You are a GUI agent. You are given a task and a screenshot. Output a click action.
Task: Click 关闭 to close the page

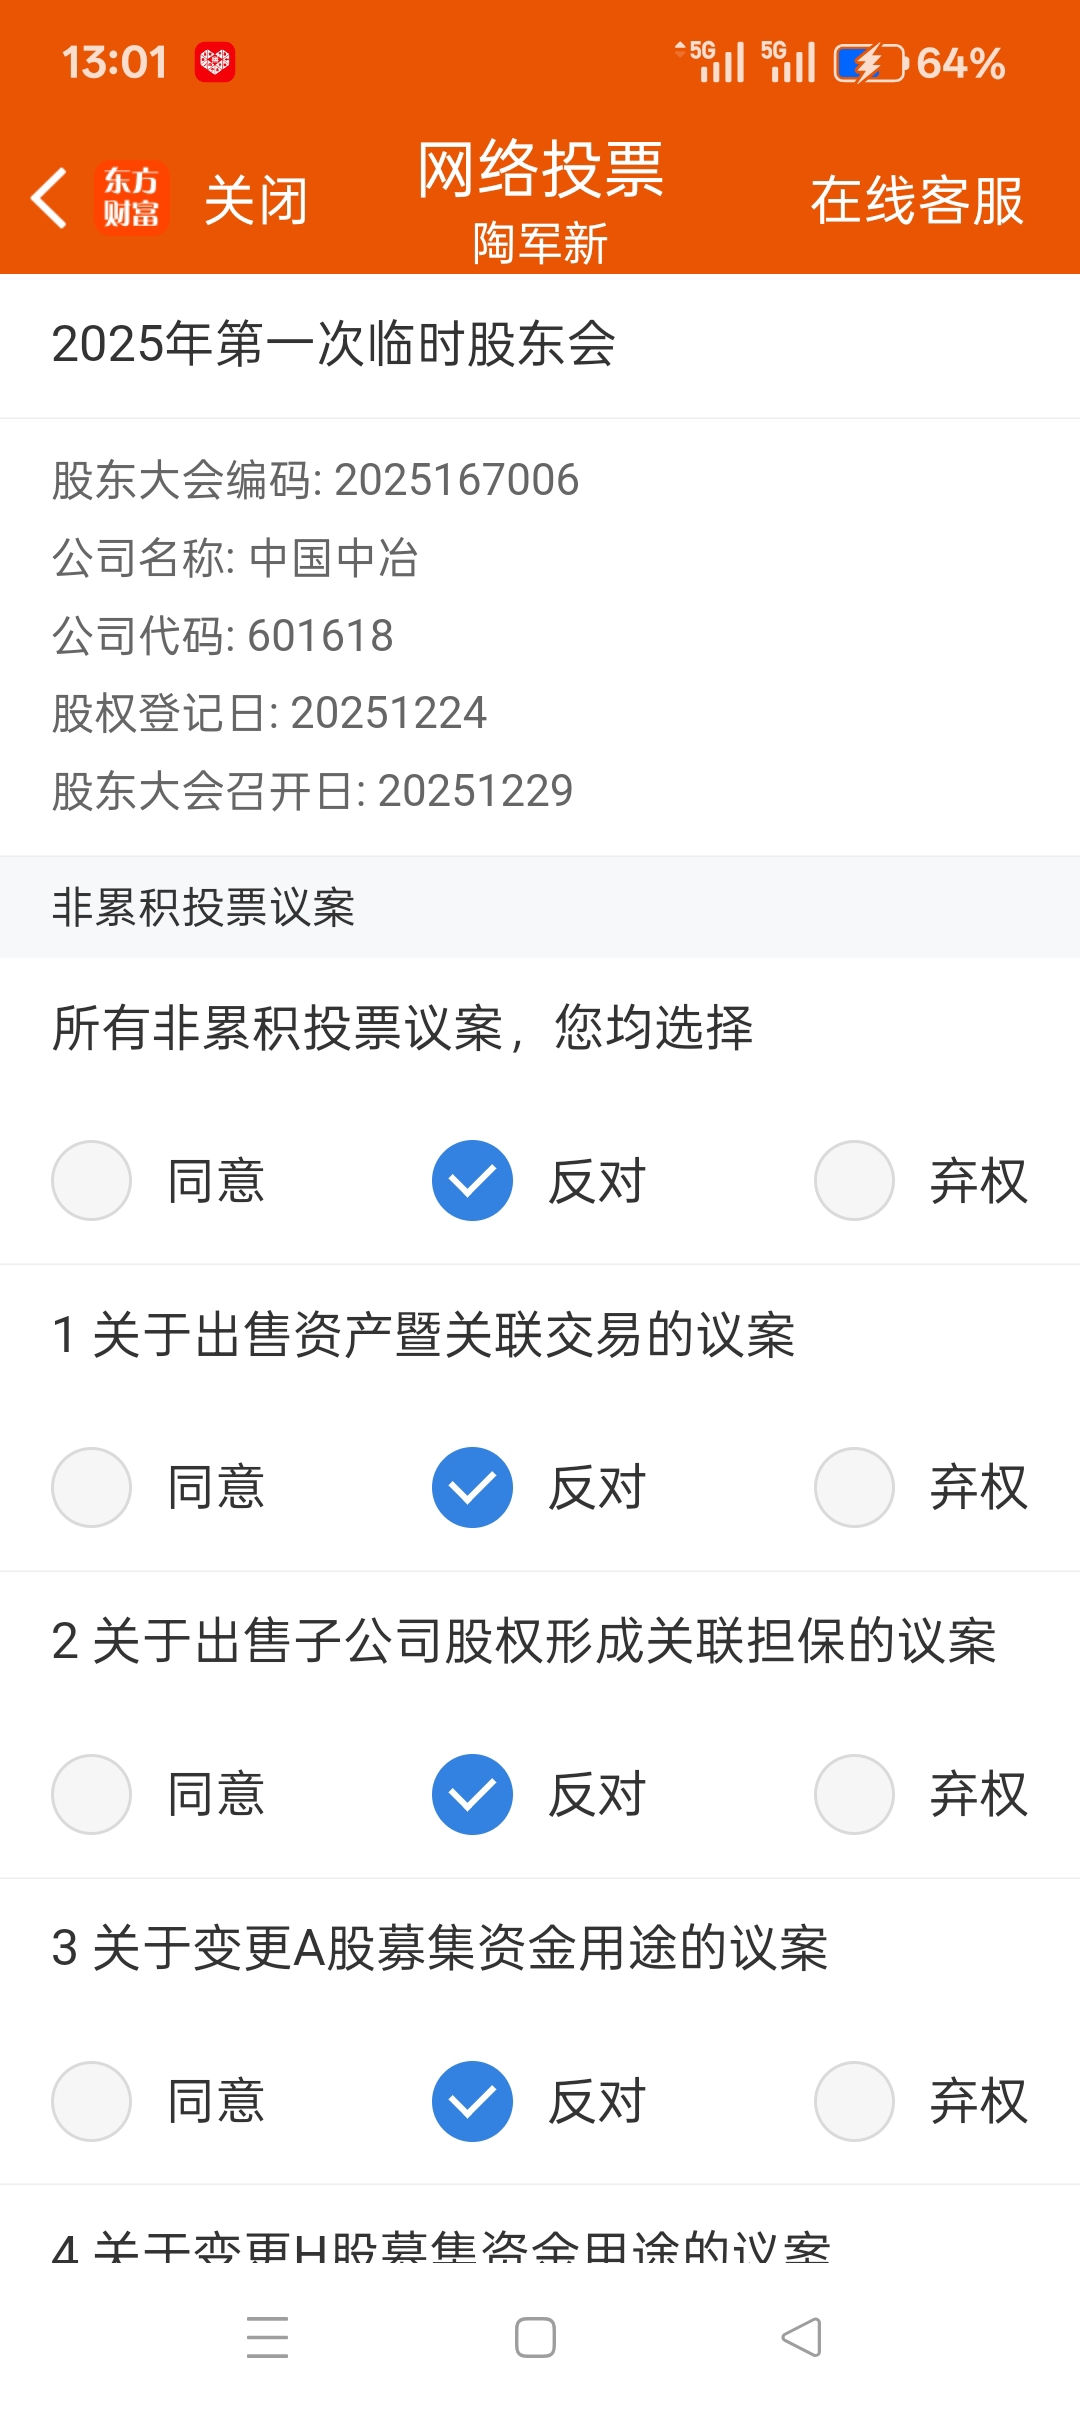point(256,200)
